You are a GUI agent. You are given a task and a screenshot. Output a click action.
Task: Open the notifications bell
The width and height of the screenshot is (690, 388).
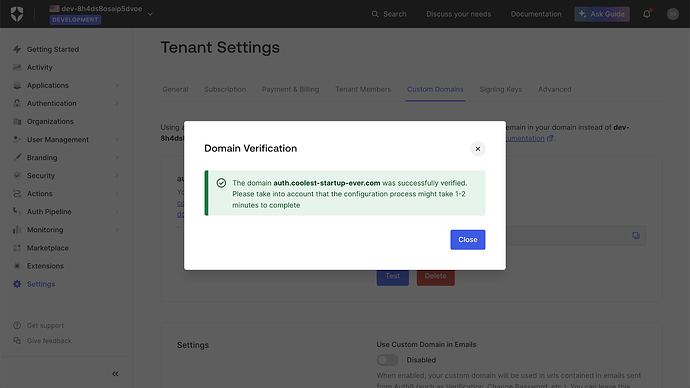tap(646, 14)
